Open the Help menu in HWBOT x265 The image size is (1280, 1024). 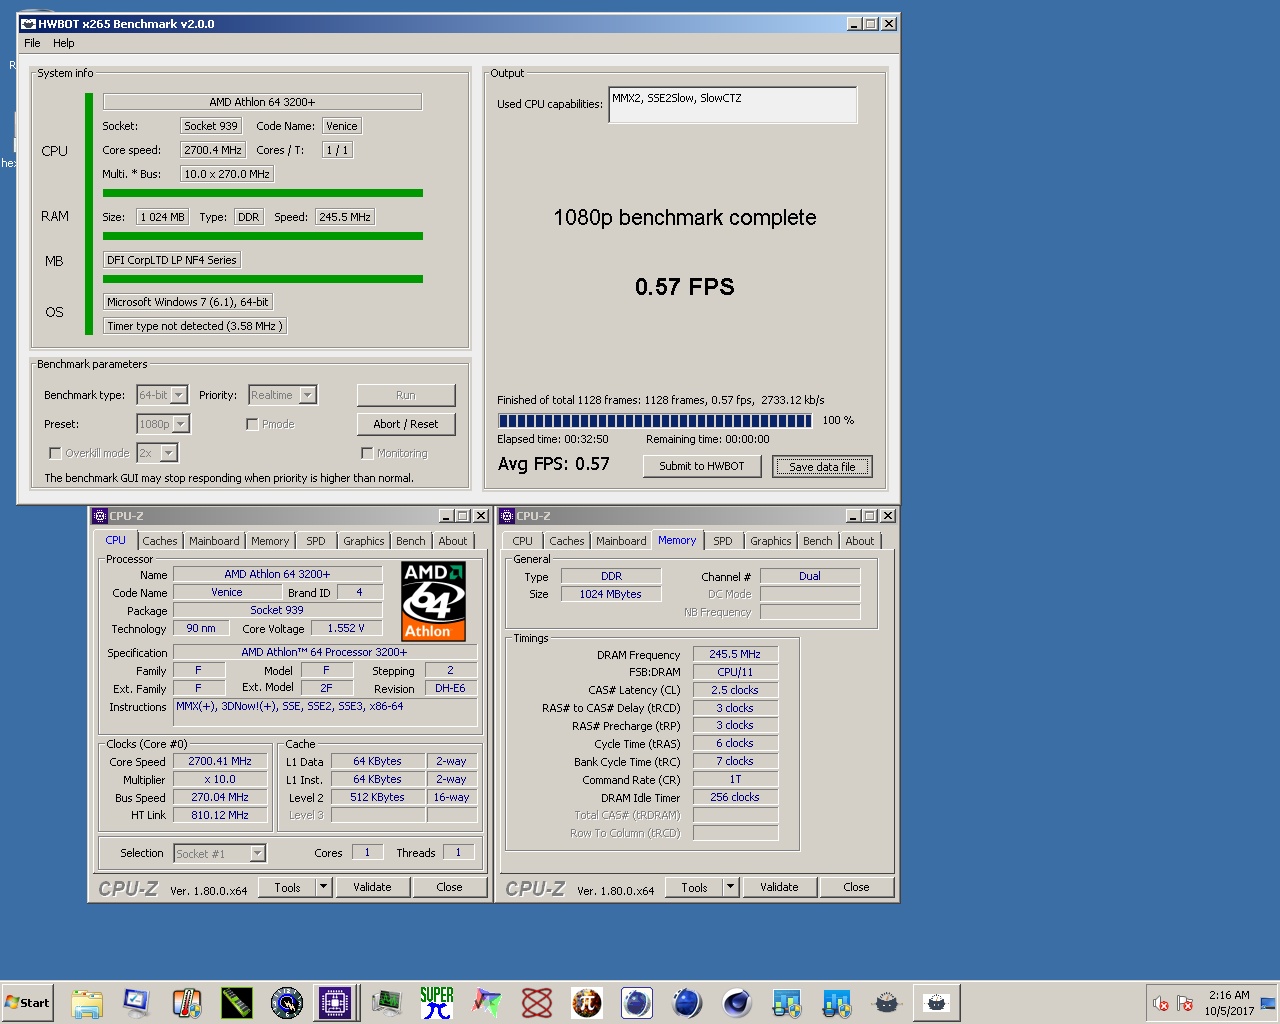pos(64,43)
